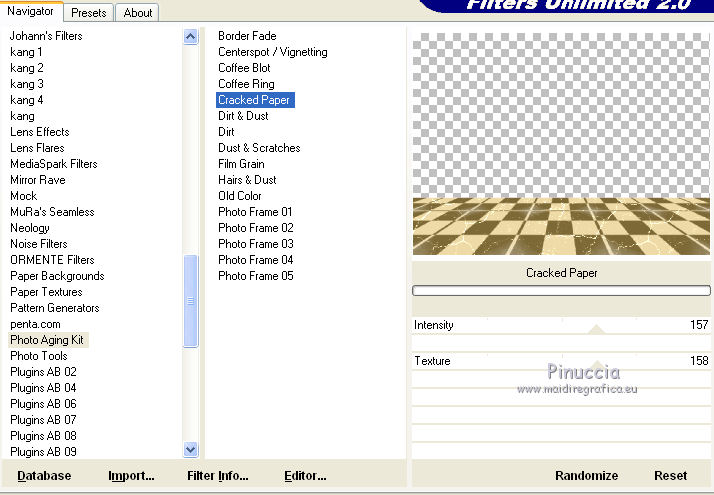Choose the Photo Frame 05 filter
Image resolution: width=714 pixels, height=495 pixels.
coord(255,276)
